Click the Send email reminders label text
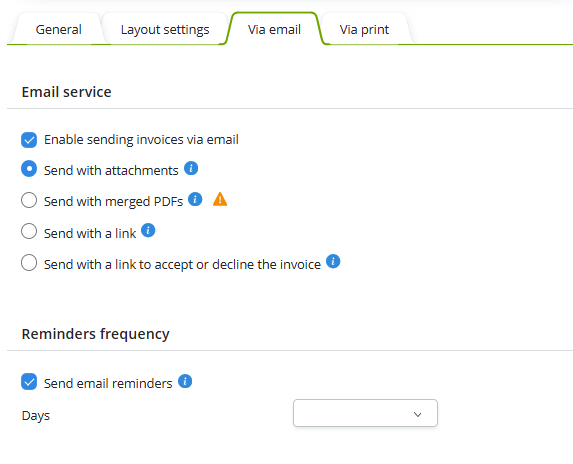This screenshot has height=464, width=573. [x=108, y=383]
